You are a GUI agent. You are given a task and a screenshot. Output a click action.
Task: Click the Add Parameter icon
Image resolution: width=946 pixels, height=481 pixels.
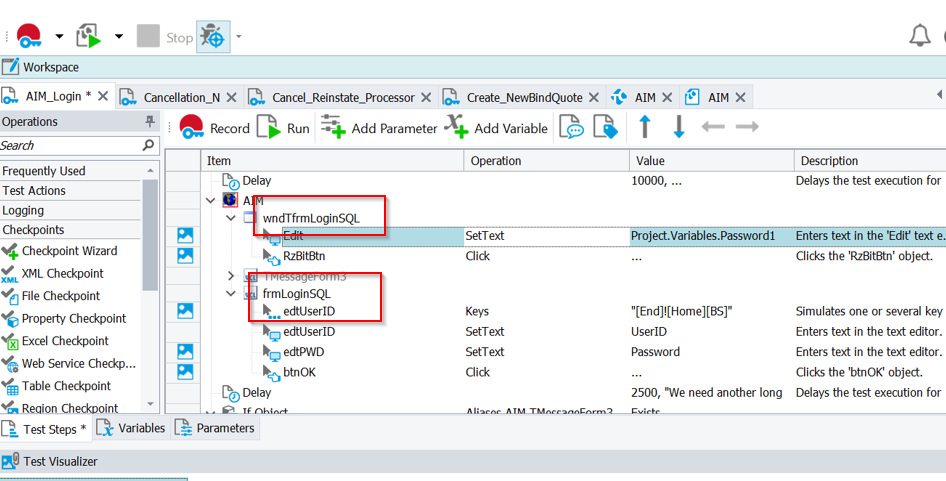coord(333,128)
